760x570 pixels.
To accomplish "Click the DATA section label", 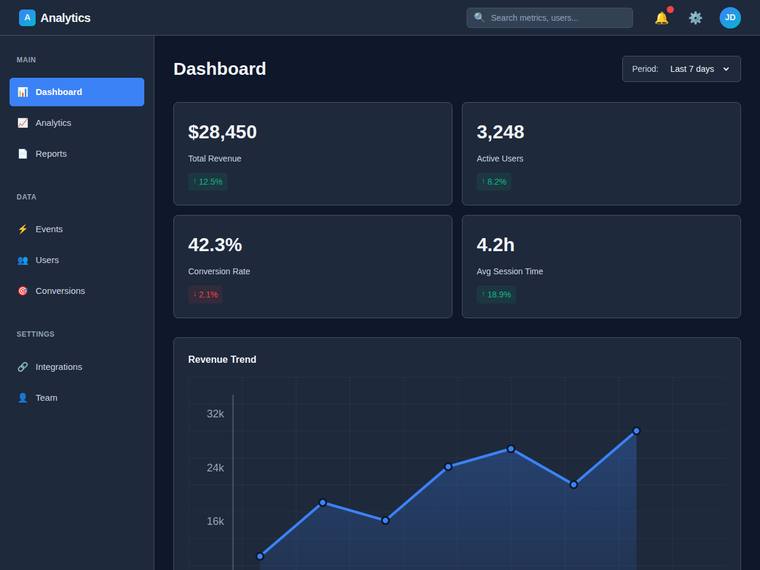I will [x=26, y=197].
